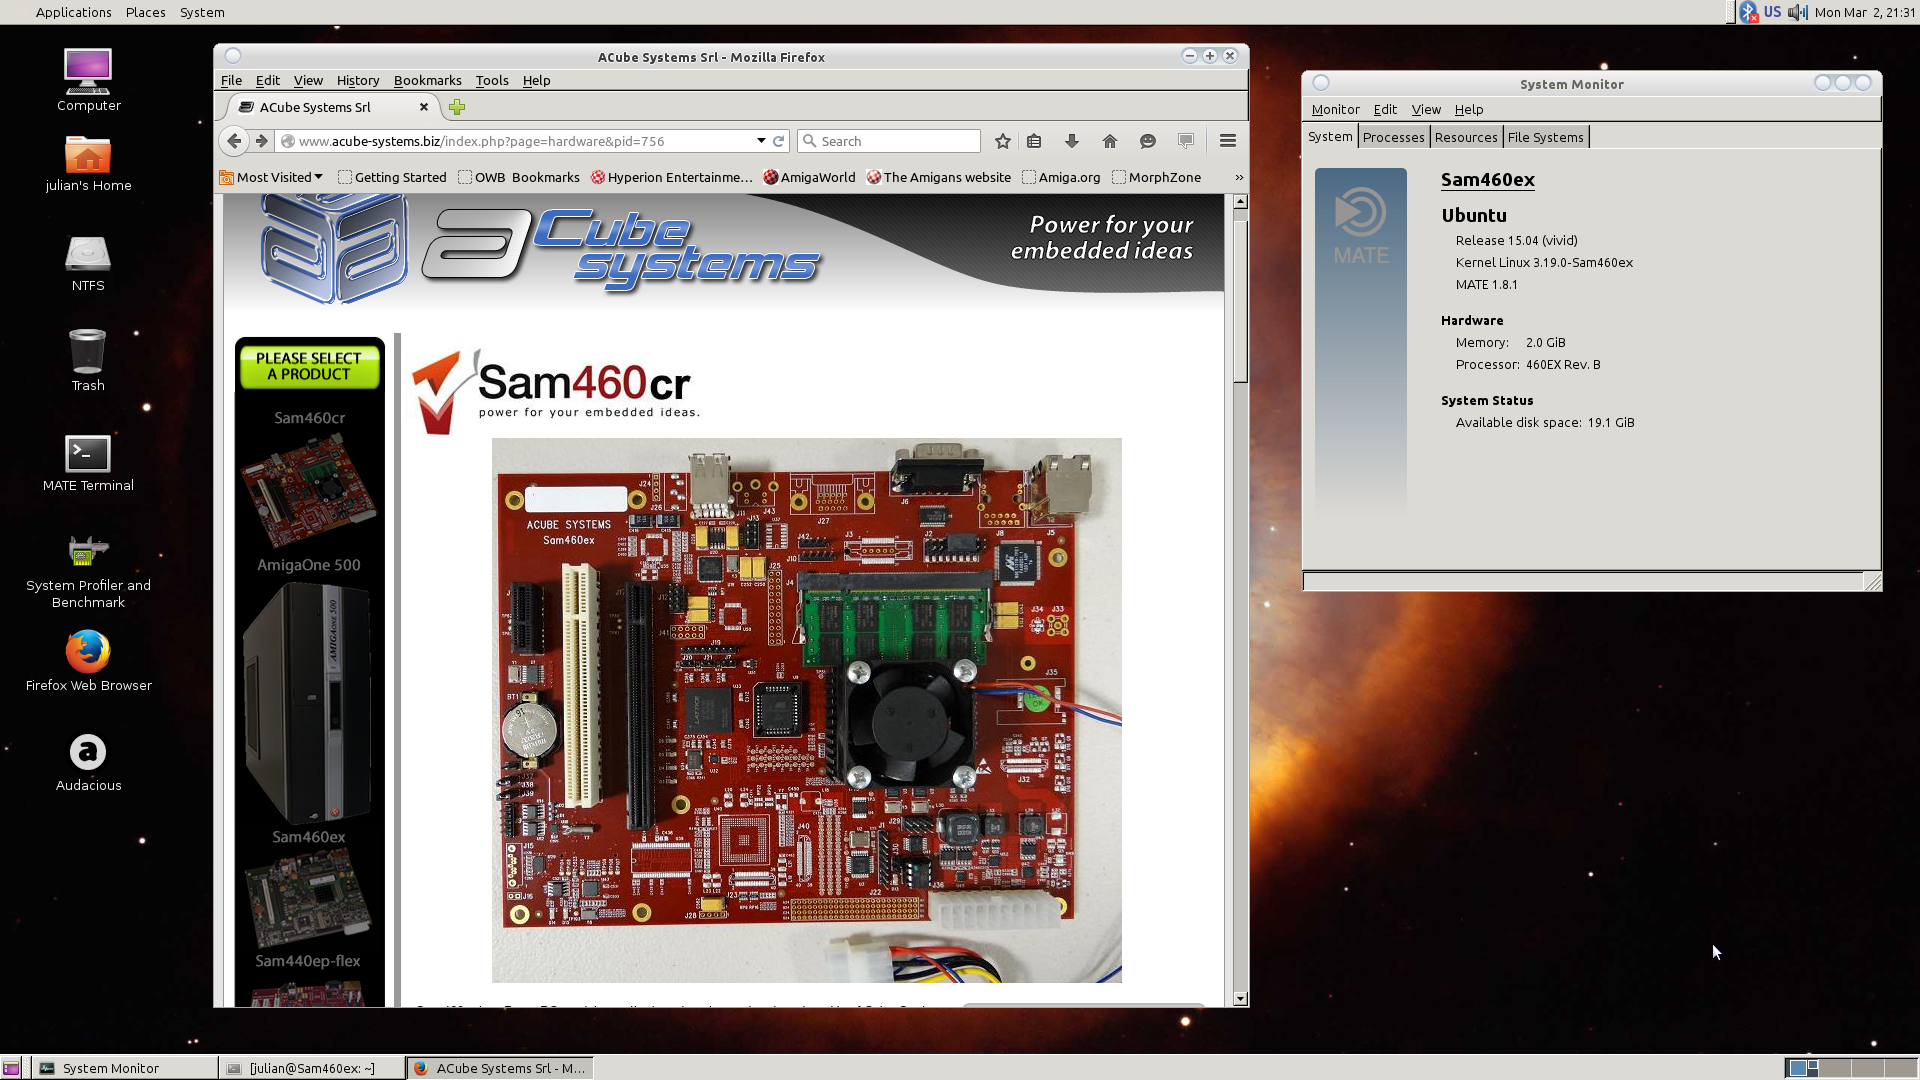Click the bookmarks list icon in the toolbar
Screen dimensions: 1920x1080
coord(1034,141)
